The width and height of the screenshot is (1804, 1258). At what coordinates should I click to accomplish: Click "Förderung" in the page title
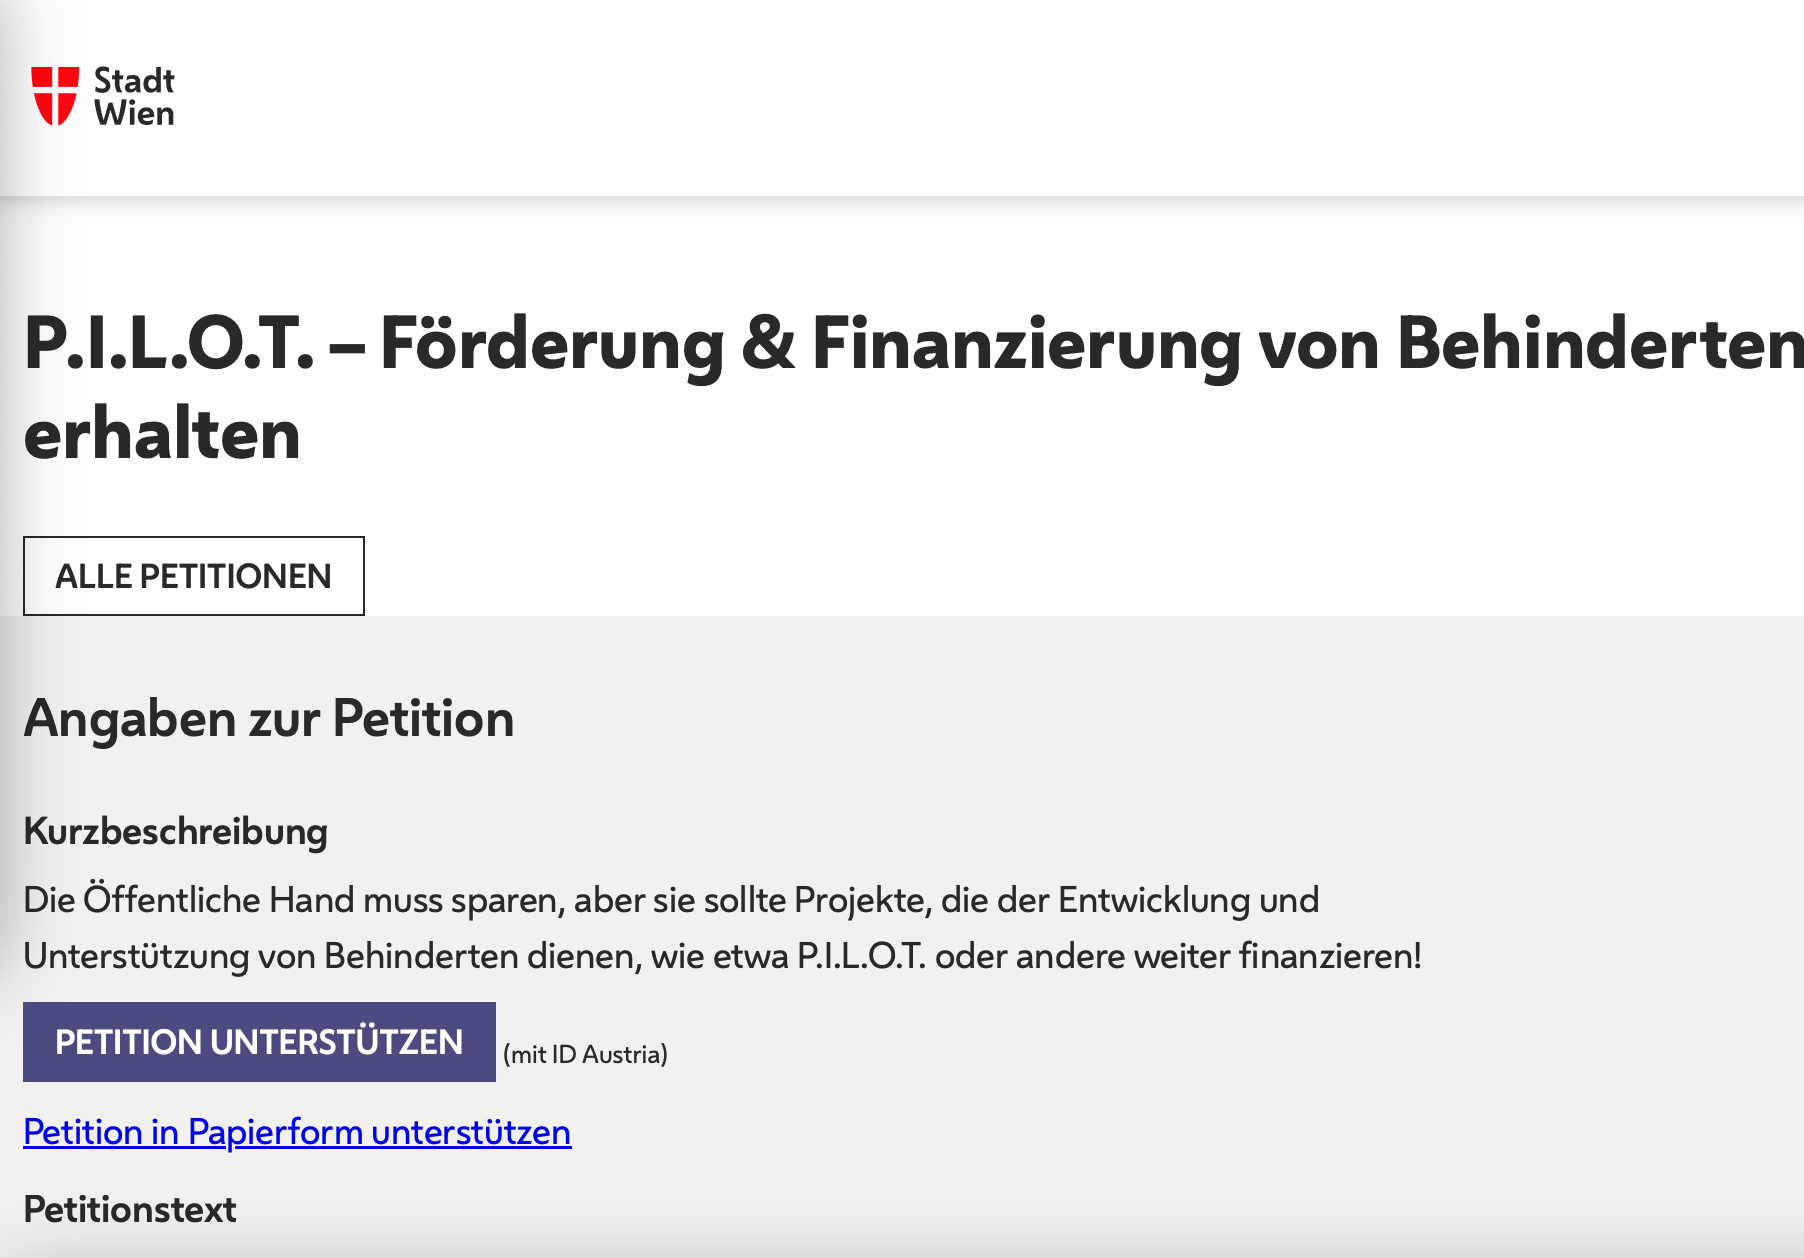pos(551,344)
